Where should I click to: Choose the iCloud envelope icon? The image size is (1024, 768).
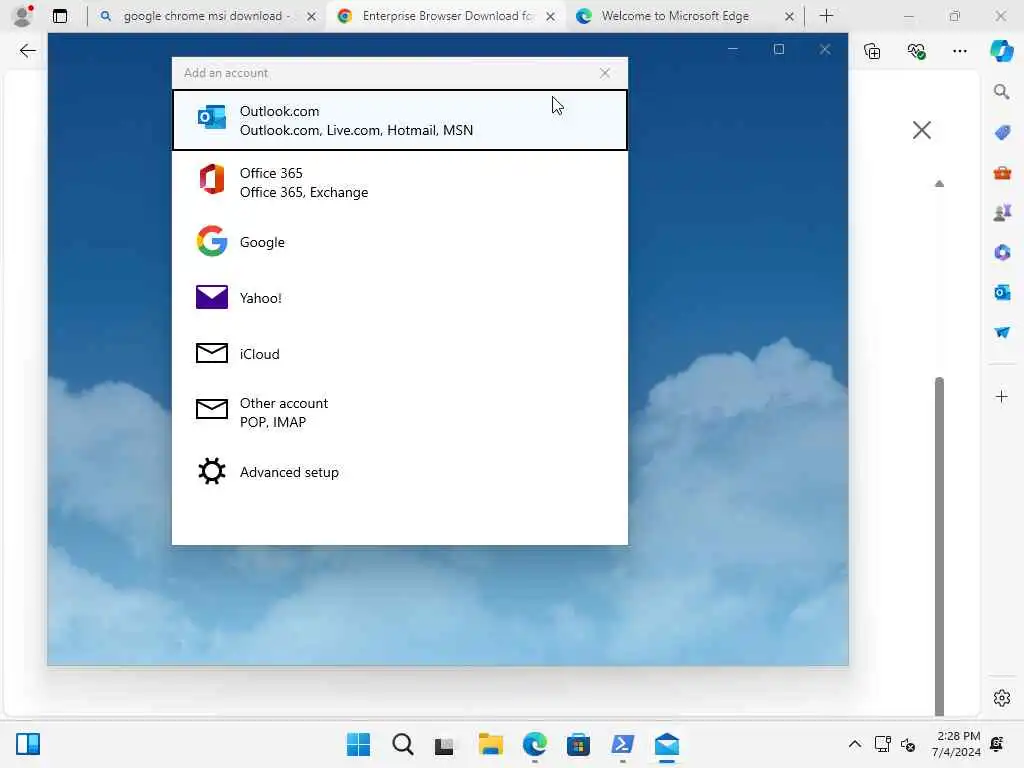point(212,353)
